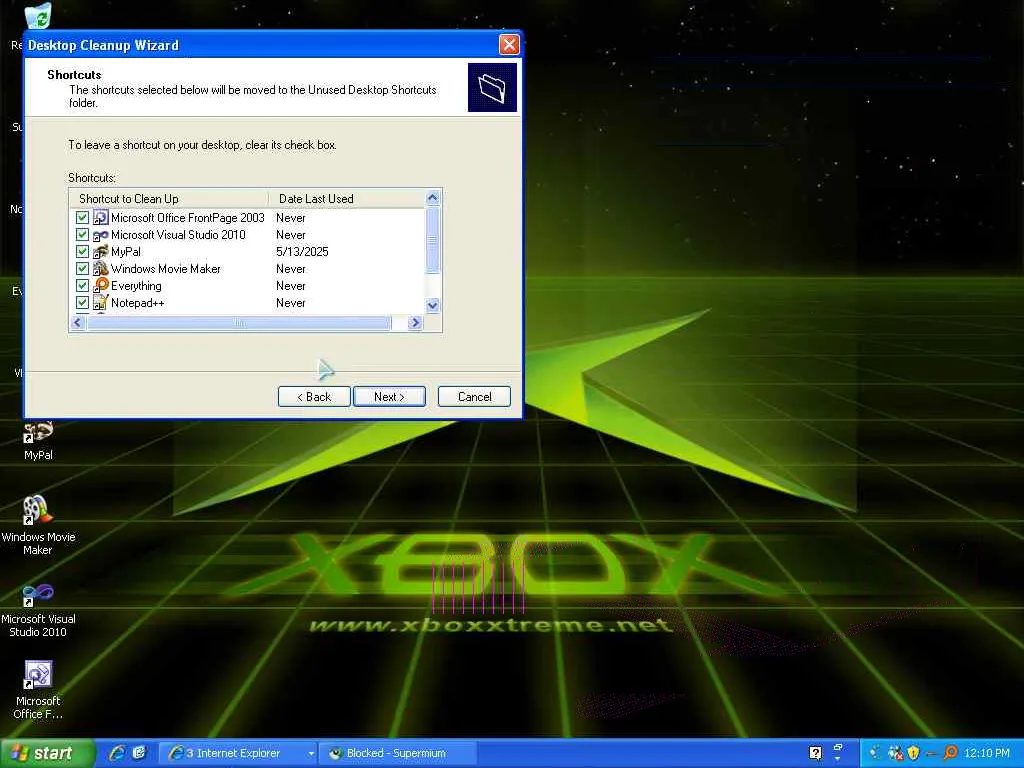Viewport: 1024px width, 768px height.
Task: Click list horizontal scrollbar left arrow
Action: (78, 323)
